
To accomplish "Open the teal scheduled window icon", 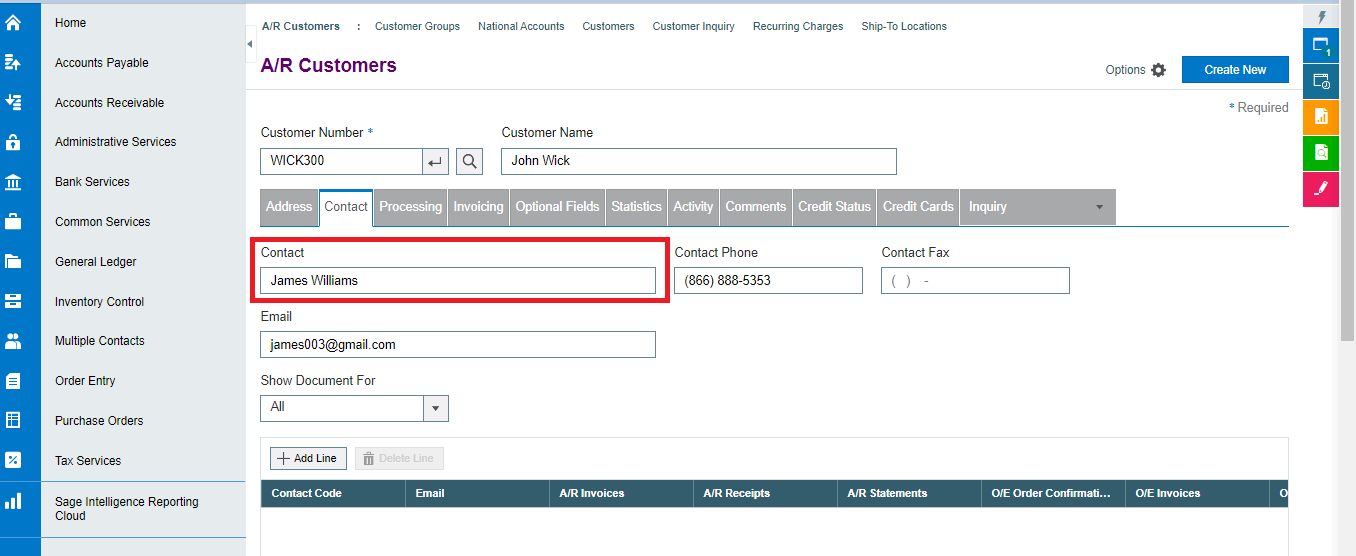I will 1321,82.
